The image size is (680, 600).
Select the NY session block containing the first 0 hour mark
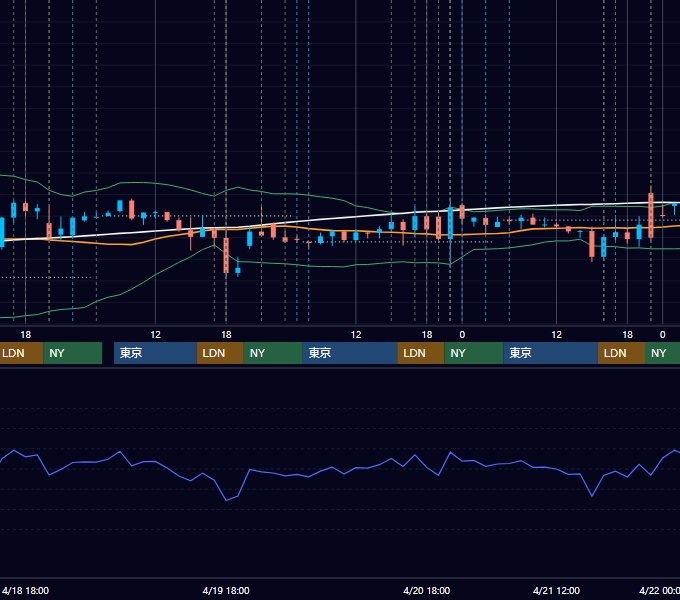tap(474, 353)
